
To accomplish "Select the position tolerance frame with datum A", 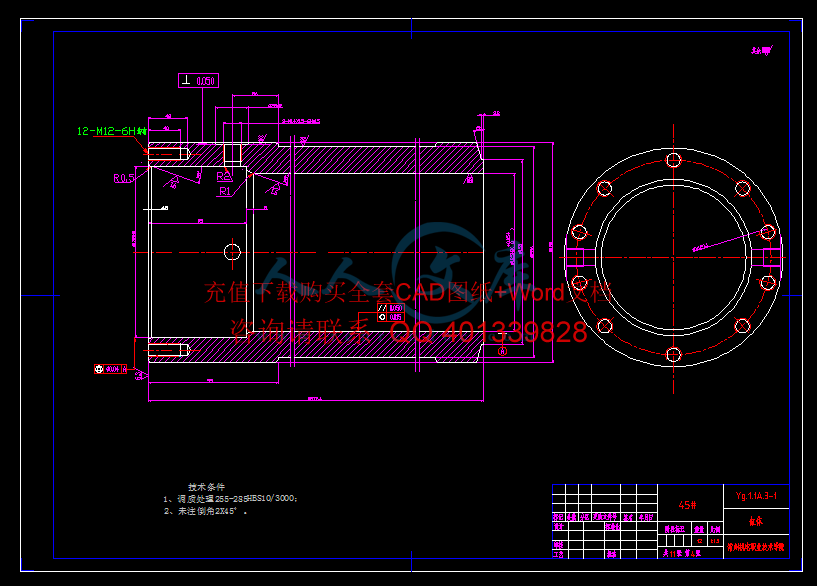I will click(110, 369).
